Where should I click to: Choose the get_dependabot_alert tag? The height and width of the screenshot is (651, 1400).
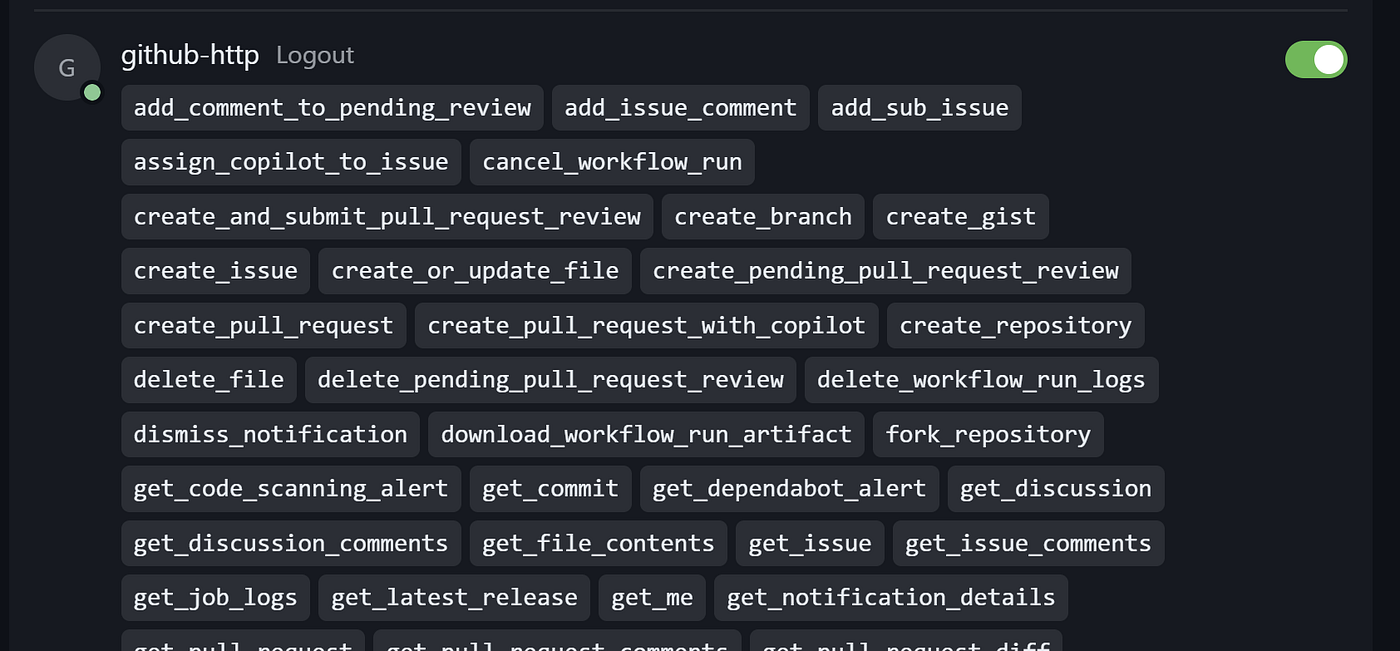[790, 489]
